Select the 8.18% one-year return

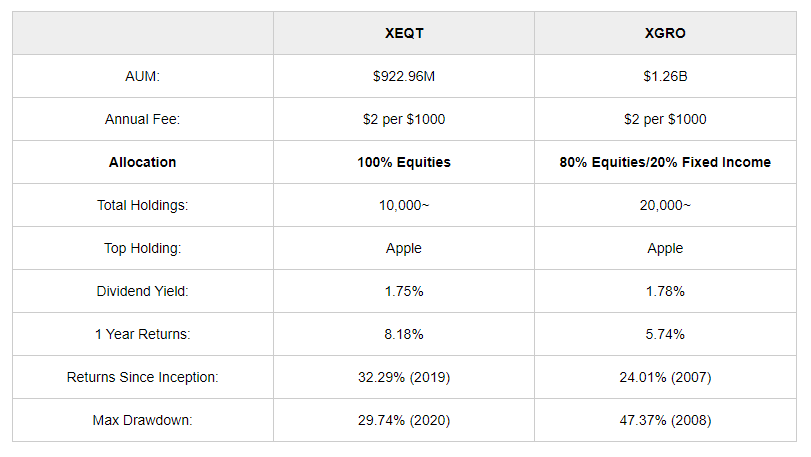click(404, 334)
